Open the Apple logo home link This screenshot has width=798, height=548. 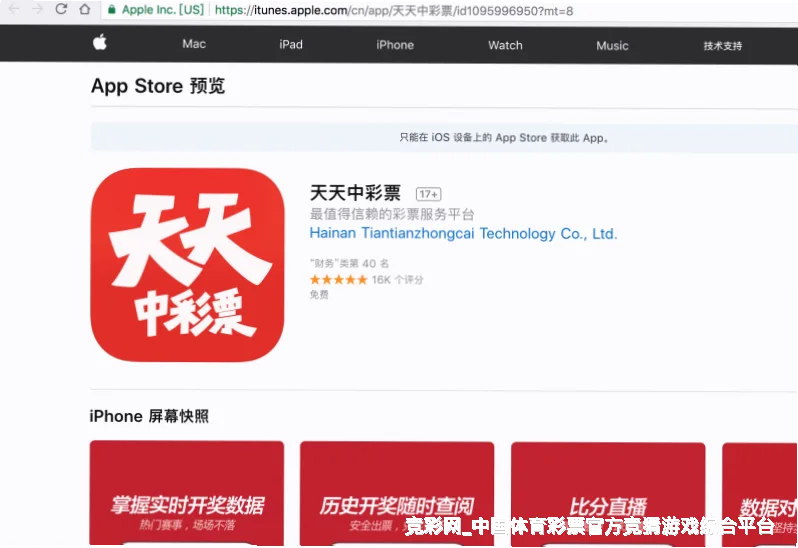100,43
